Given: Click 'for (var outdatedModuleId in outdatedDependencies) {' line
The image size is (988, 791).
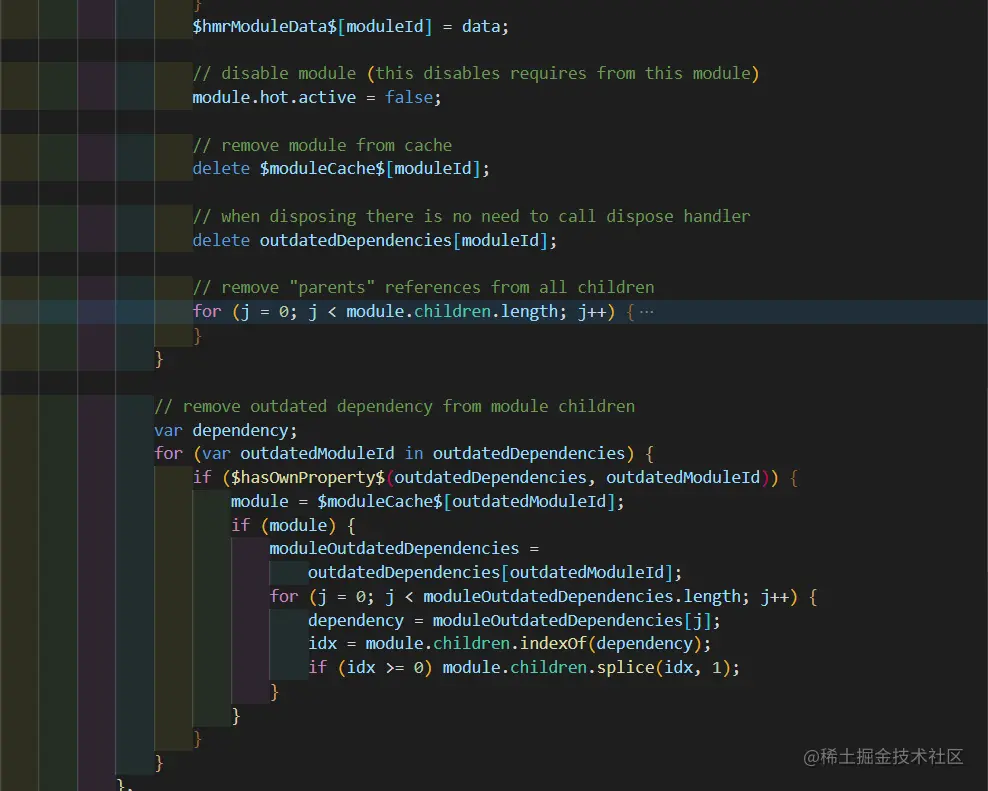Looking at the screenshot, I should (x=405, y=454).
